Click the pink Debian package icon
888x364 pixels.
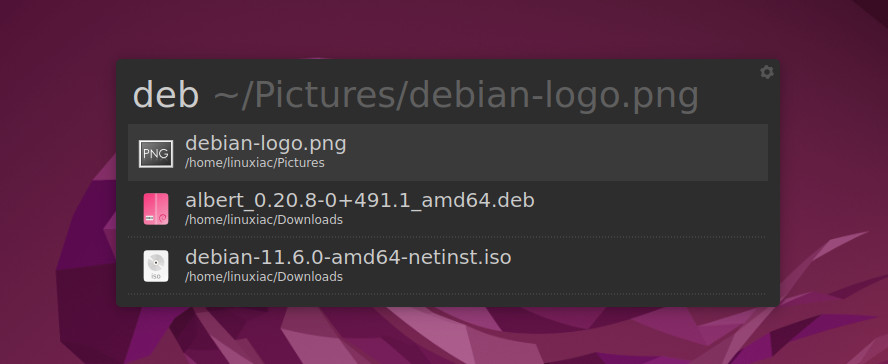tap(156, 209)
